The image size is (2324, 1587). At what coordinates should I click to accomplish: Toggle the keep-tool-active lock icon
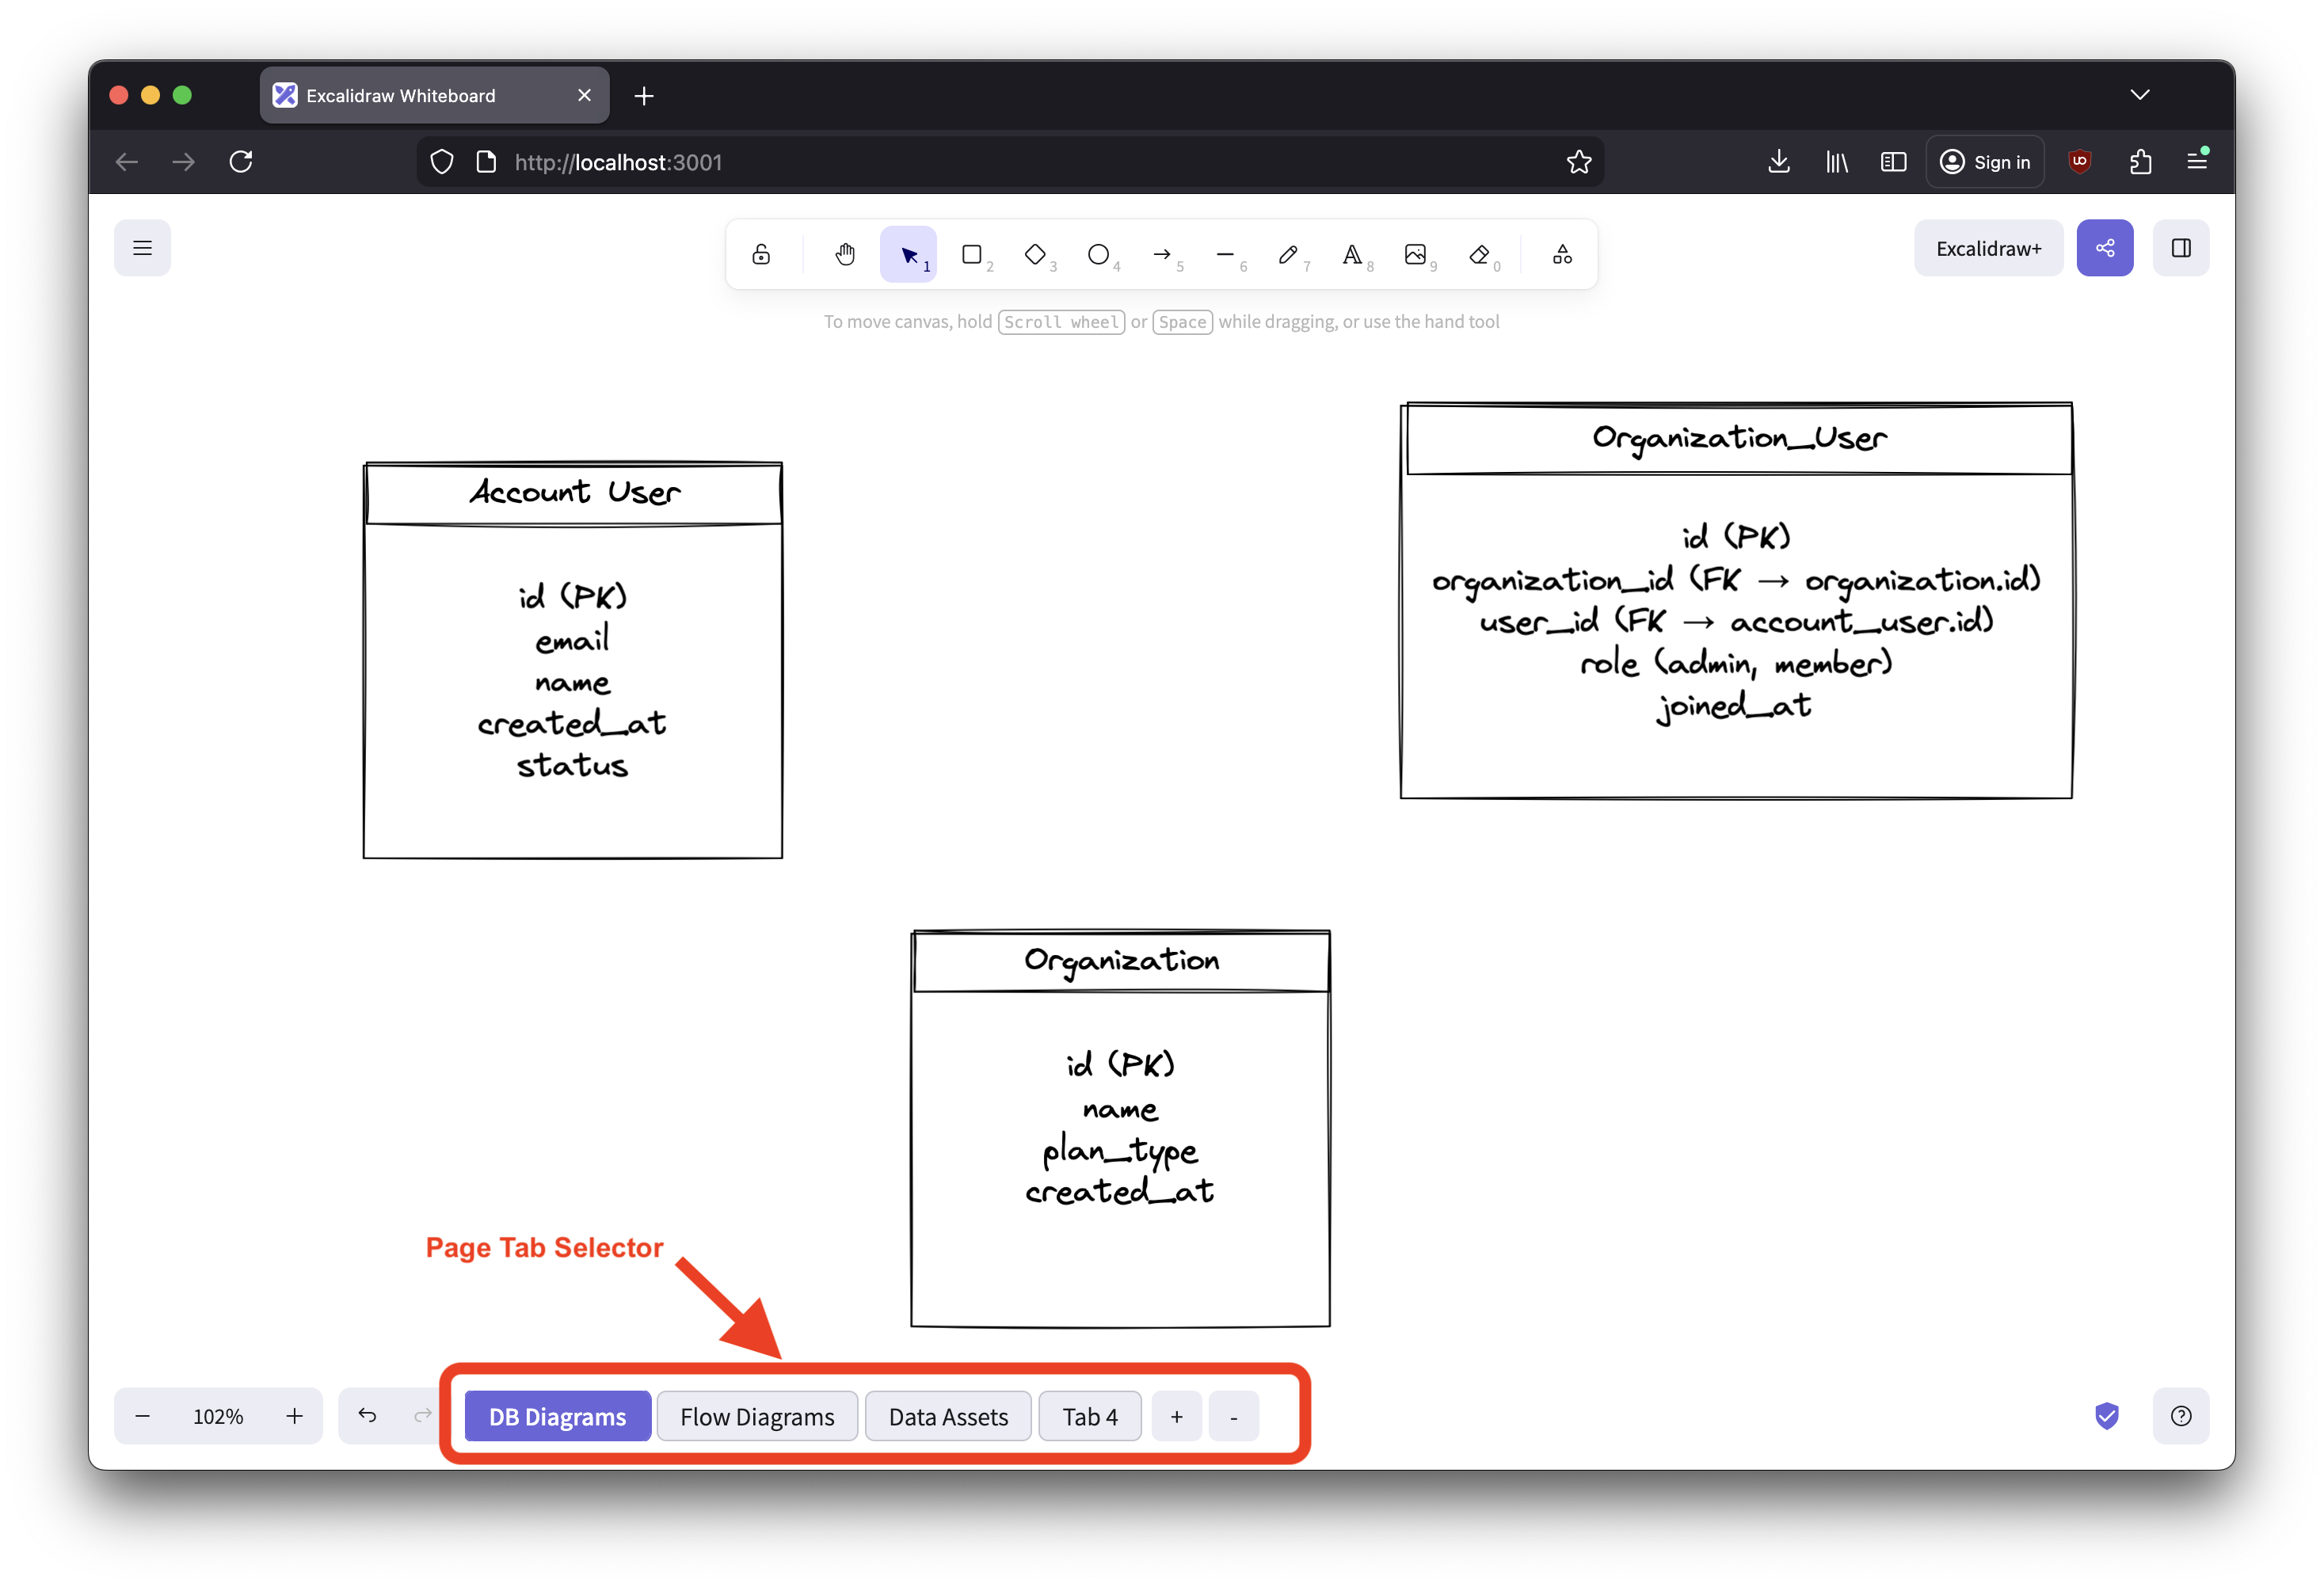(x=761, y=254)
